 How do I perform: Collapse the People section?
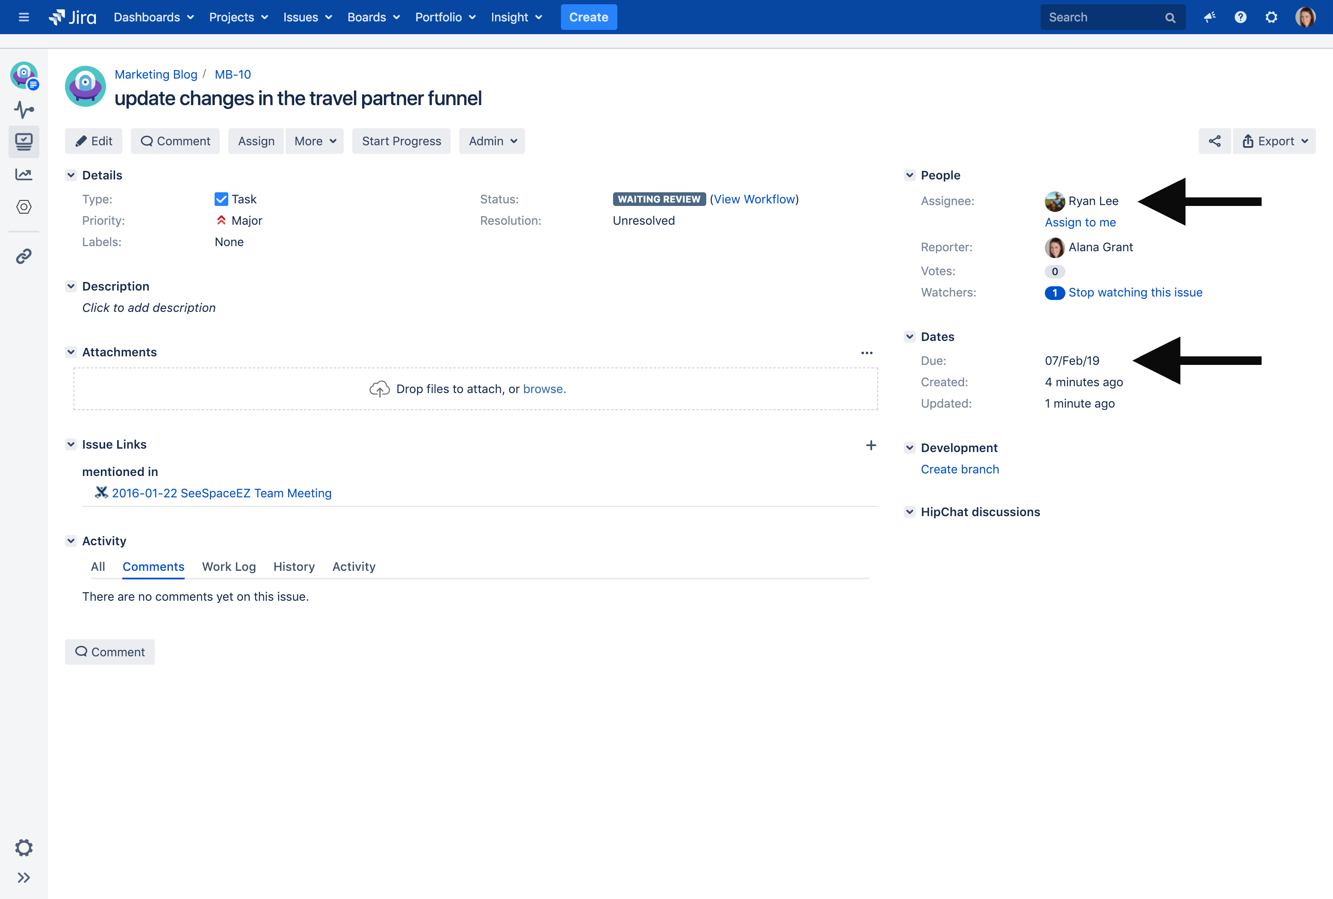[x=909, y=175]
